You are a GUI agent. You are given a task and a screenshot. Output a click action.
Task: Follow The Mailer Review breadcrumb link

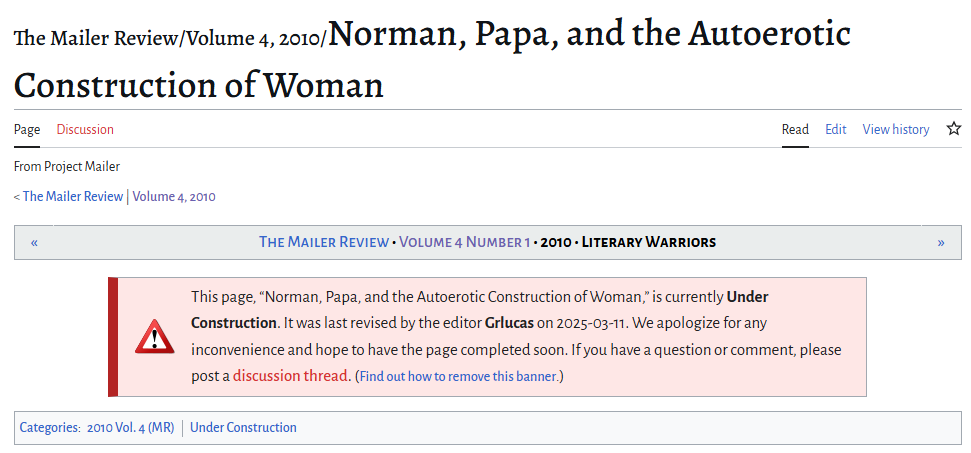pyautogui.click(x=72, y=196)
